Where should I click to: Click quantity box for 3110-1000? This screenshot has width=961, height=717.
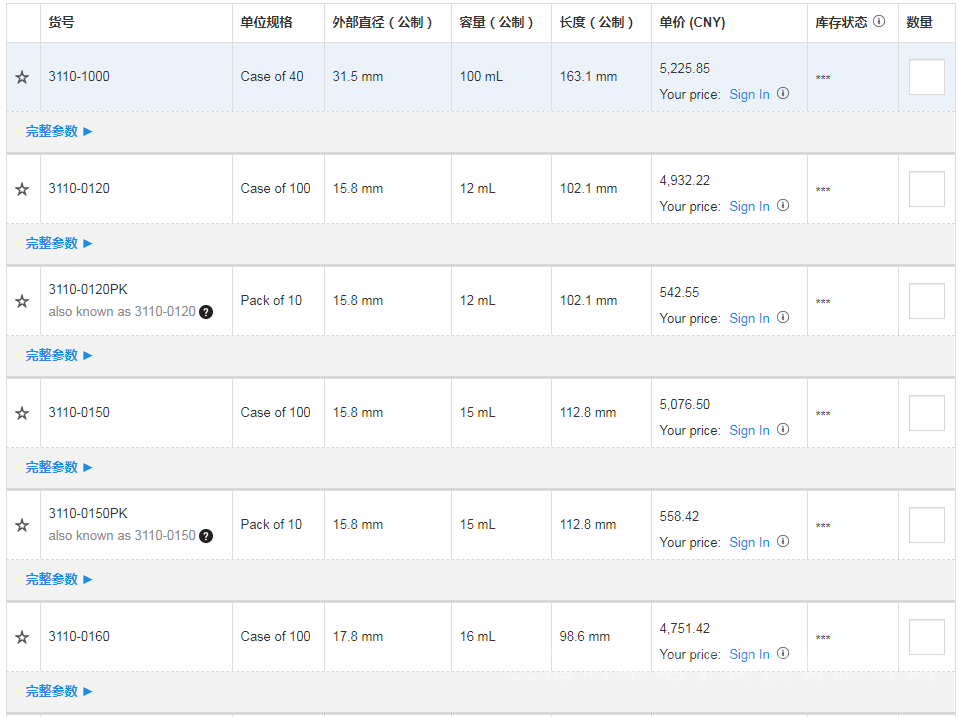[926, 77]
